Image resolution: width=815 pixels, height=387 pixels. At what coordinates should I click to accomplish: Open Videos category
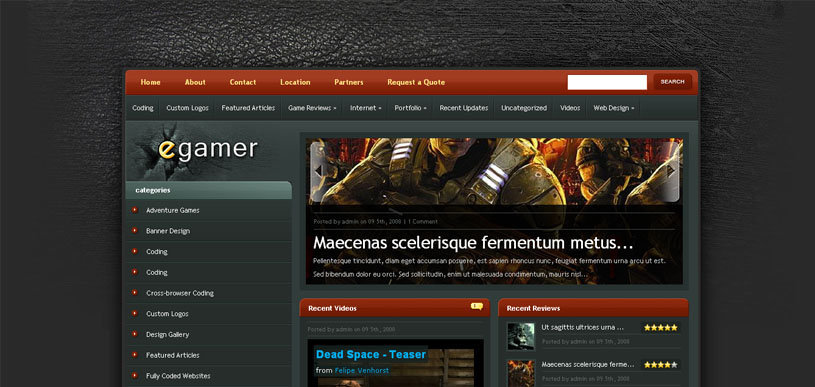570,108
